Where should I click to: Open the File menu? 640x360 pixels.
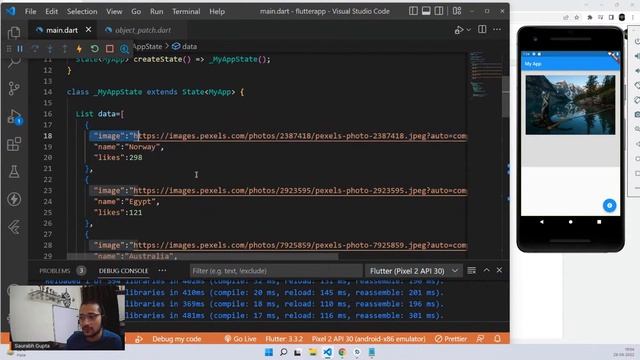tap(31, 11)
